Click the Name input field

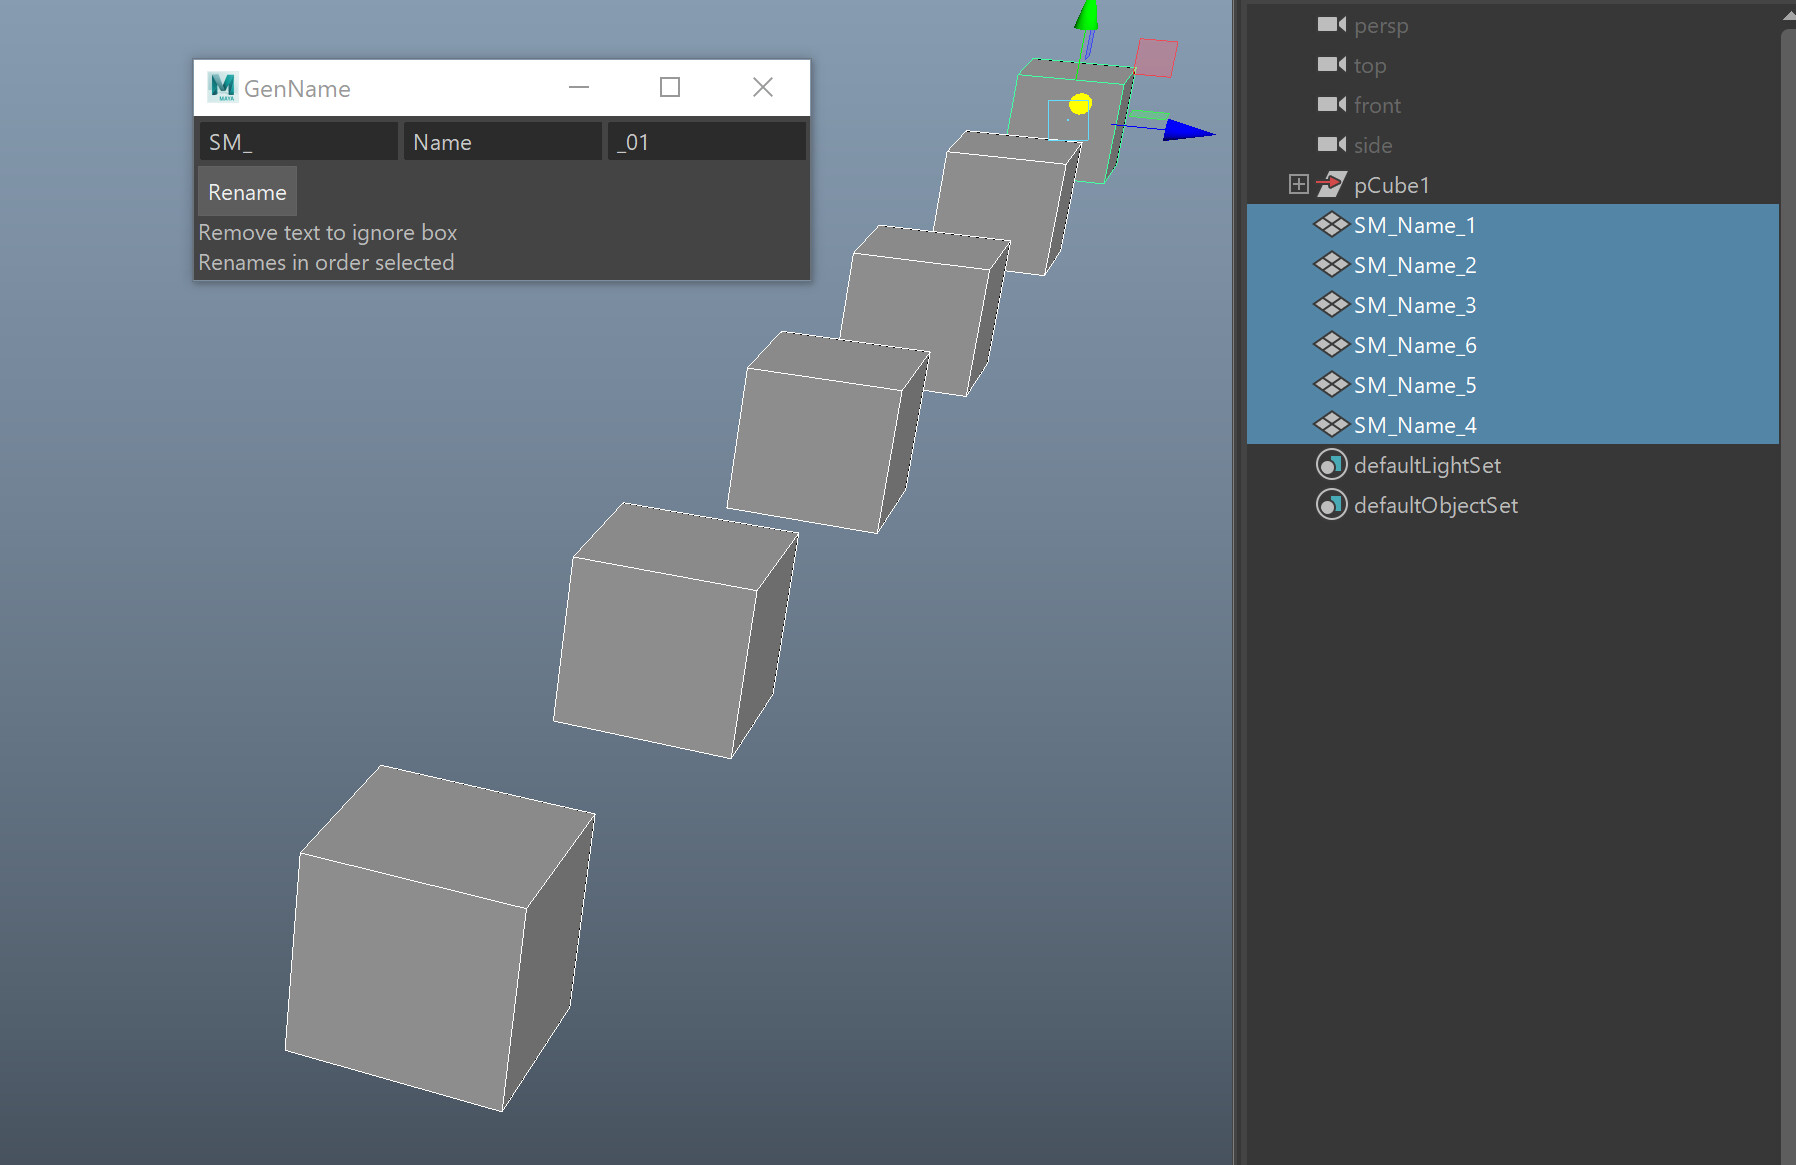tap(502, 141)
